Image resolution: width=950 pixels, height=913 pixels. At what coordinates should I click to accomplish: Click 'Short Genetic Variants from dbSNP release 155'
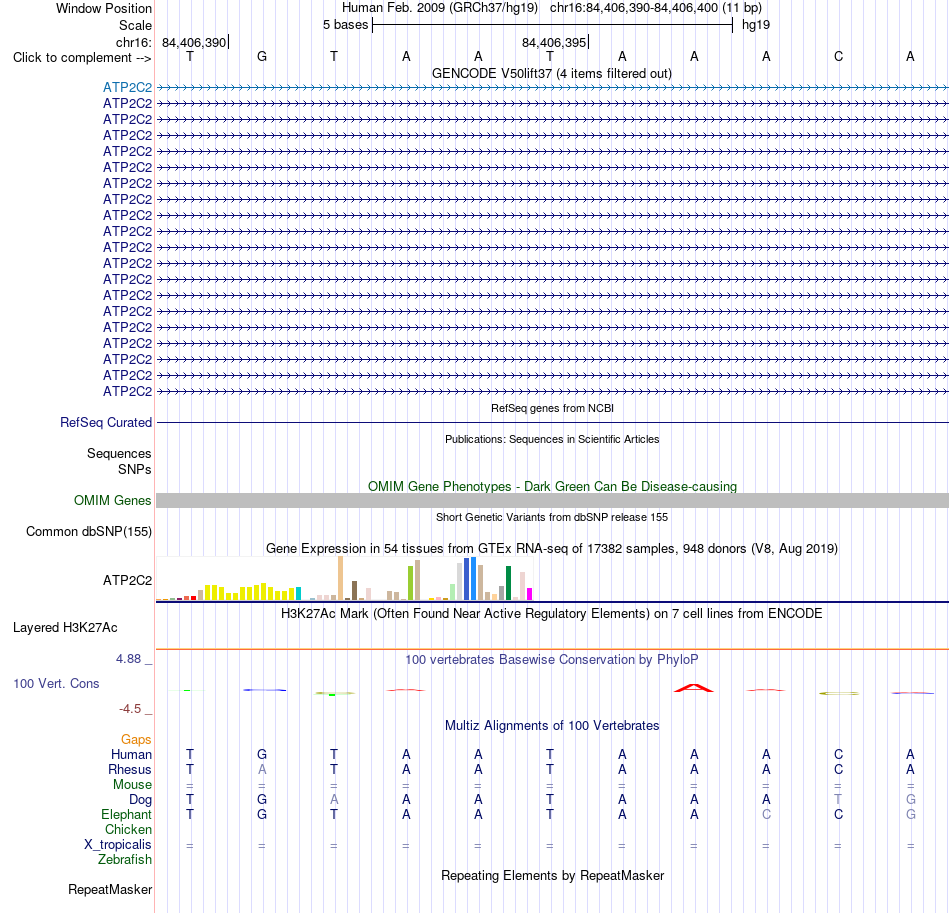[x=552, y=517]
